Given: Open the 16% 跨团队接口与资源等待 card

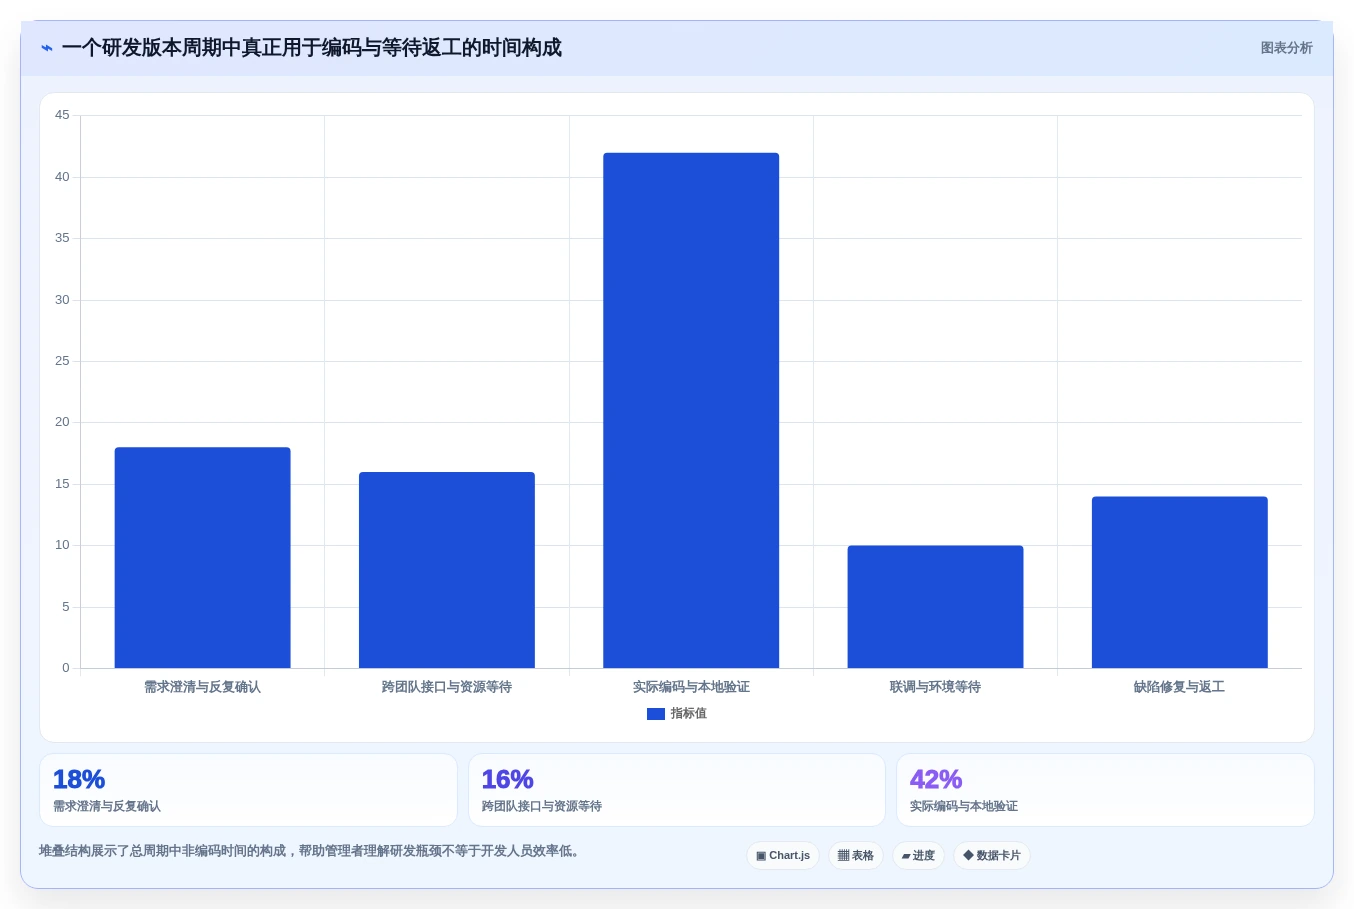Looking at the screenshot, I should click(677, 790).
